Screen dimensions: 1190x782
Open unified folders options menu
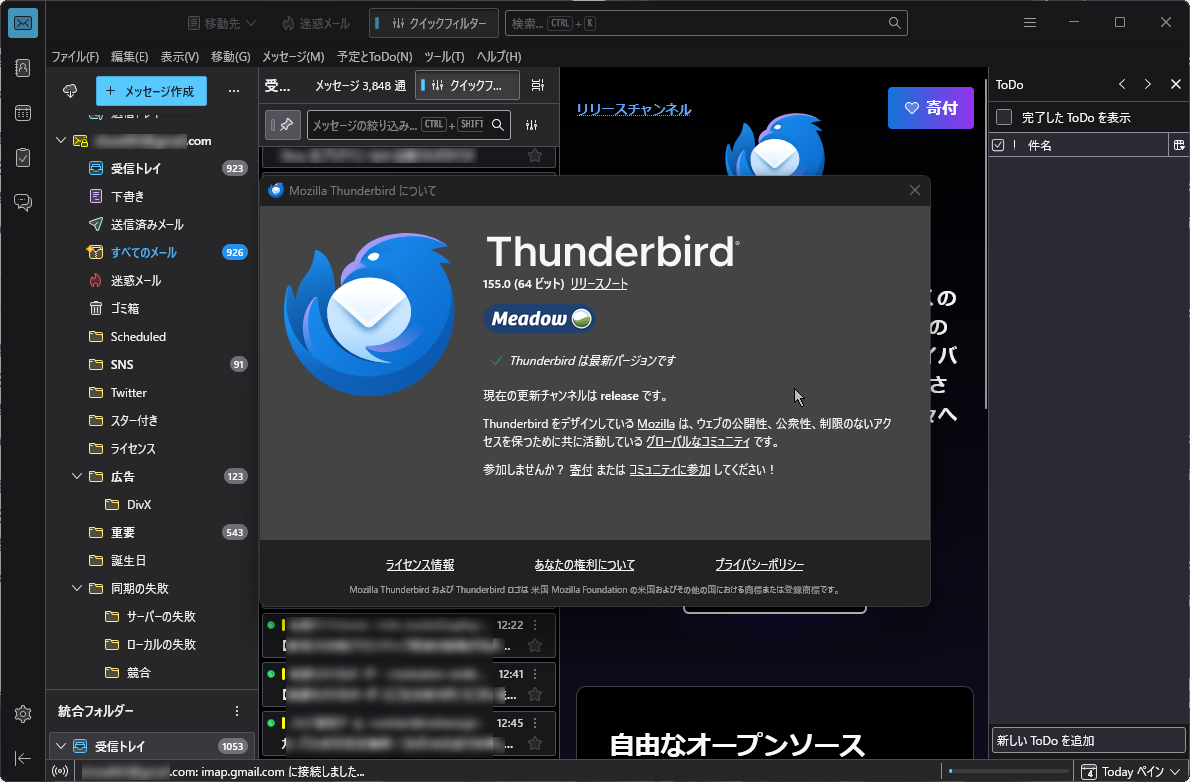237,711
